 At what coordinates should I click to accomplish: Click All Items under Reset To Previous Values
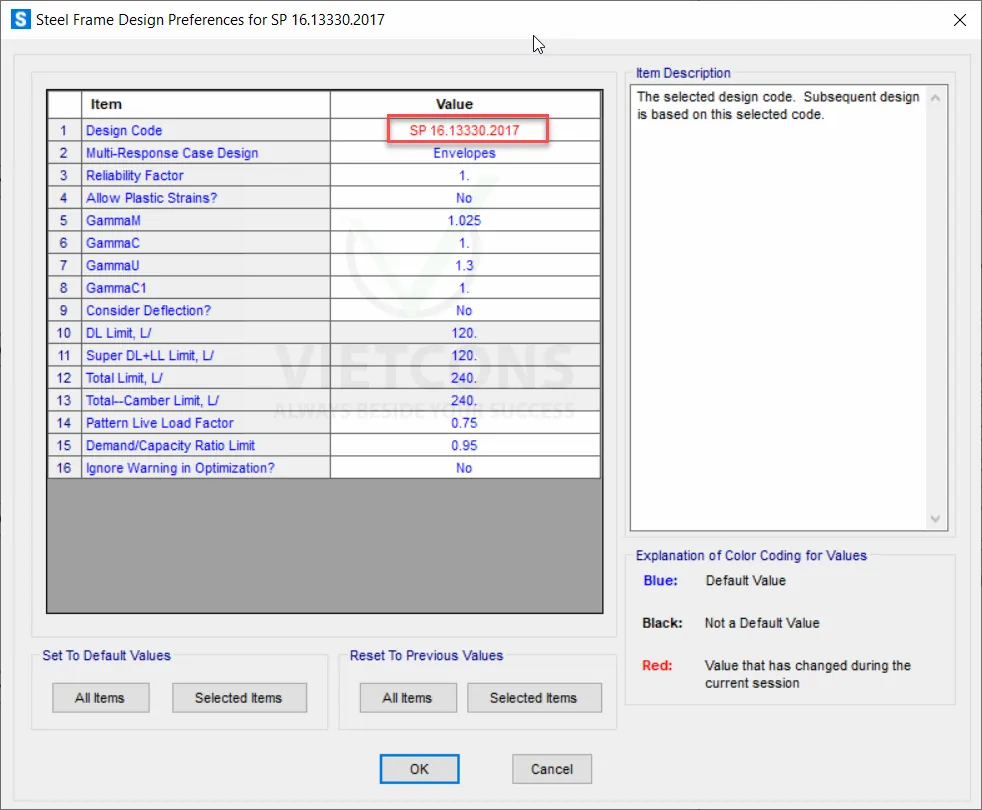pos(407,698)
